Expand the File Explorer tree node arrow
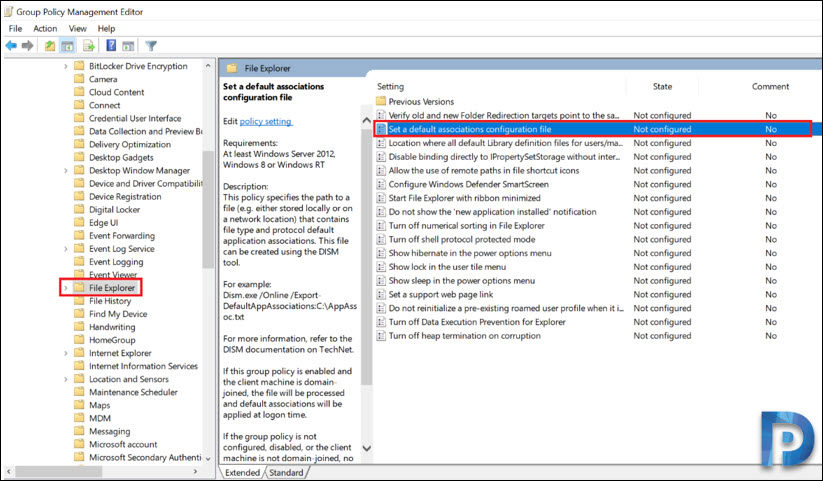823x481 pixels. [x=66, y=288]
